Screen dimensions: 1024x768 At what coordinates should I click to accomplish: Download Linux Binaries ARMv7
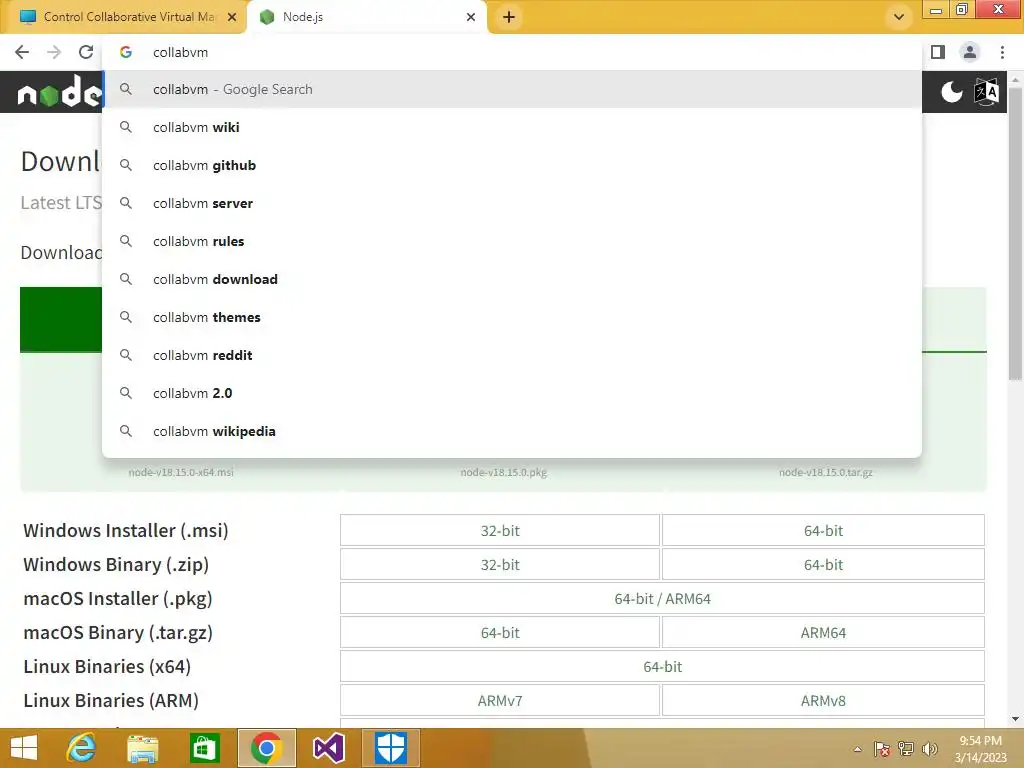[x=500, y=700]
